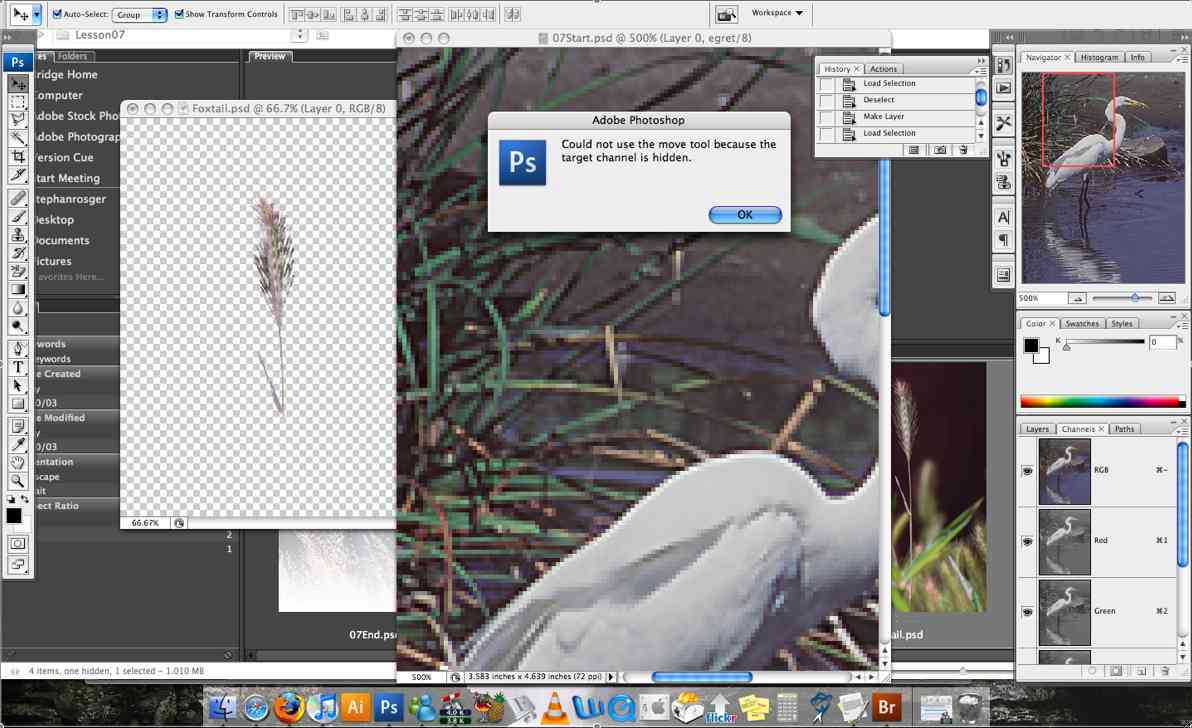Click the RGB channel thumbnail
Screen dimensions: 1192x728
1064,470
